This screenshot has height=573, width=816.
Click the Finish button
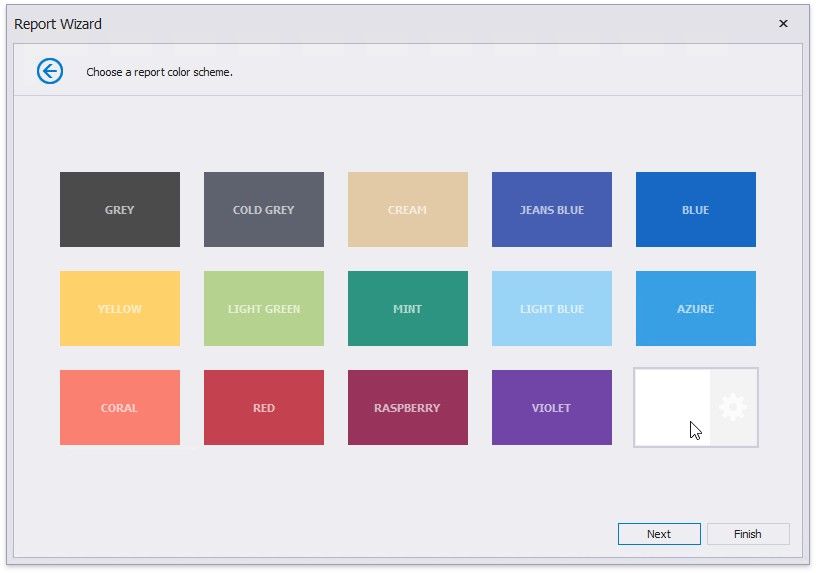[748, 534]
